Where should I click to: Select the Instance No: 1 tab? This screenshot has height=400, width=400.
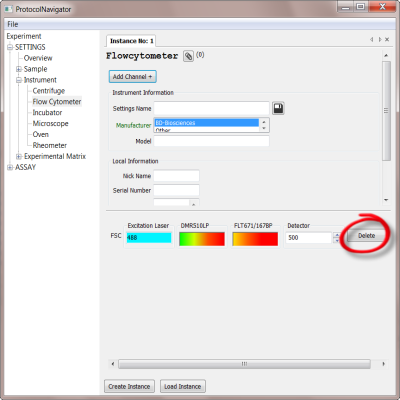pyautogui.click(x=131, y=41)
